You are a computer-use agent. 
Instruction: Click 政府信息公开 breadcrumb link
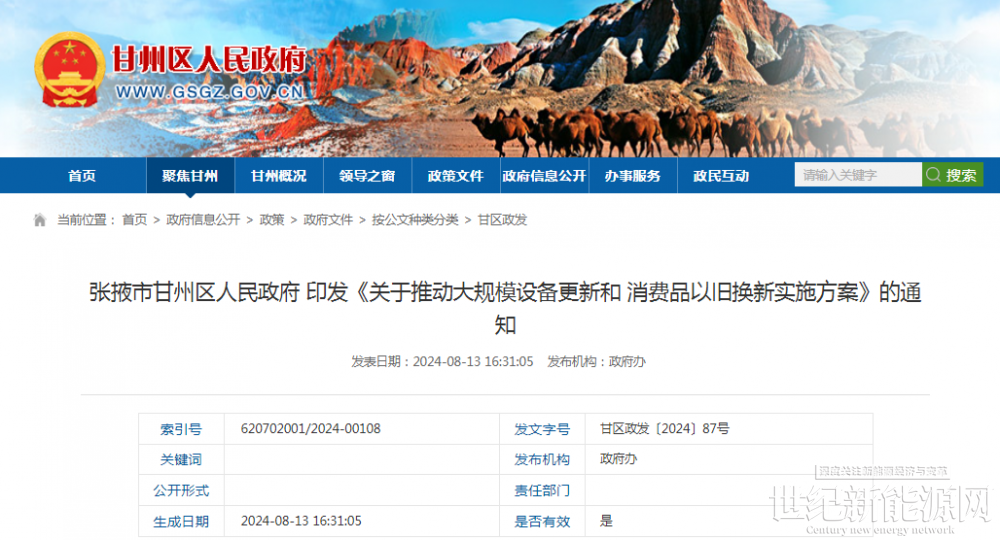coord(203,220)
